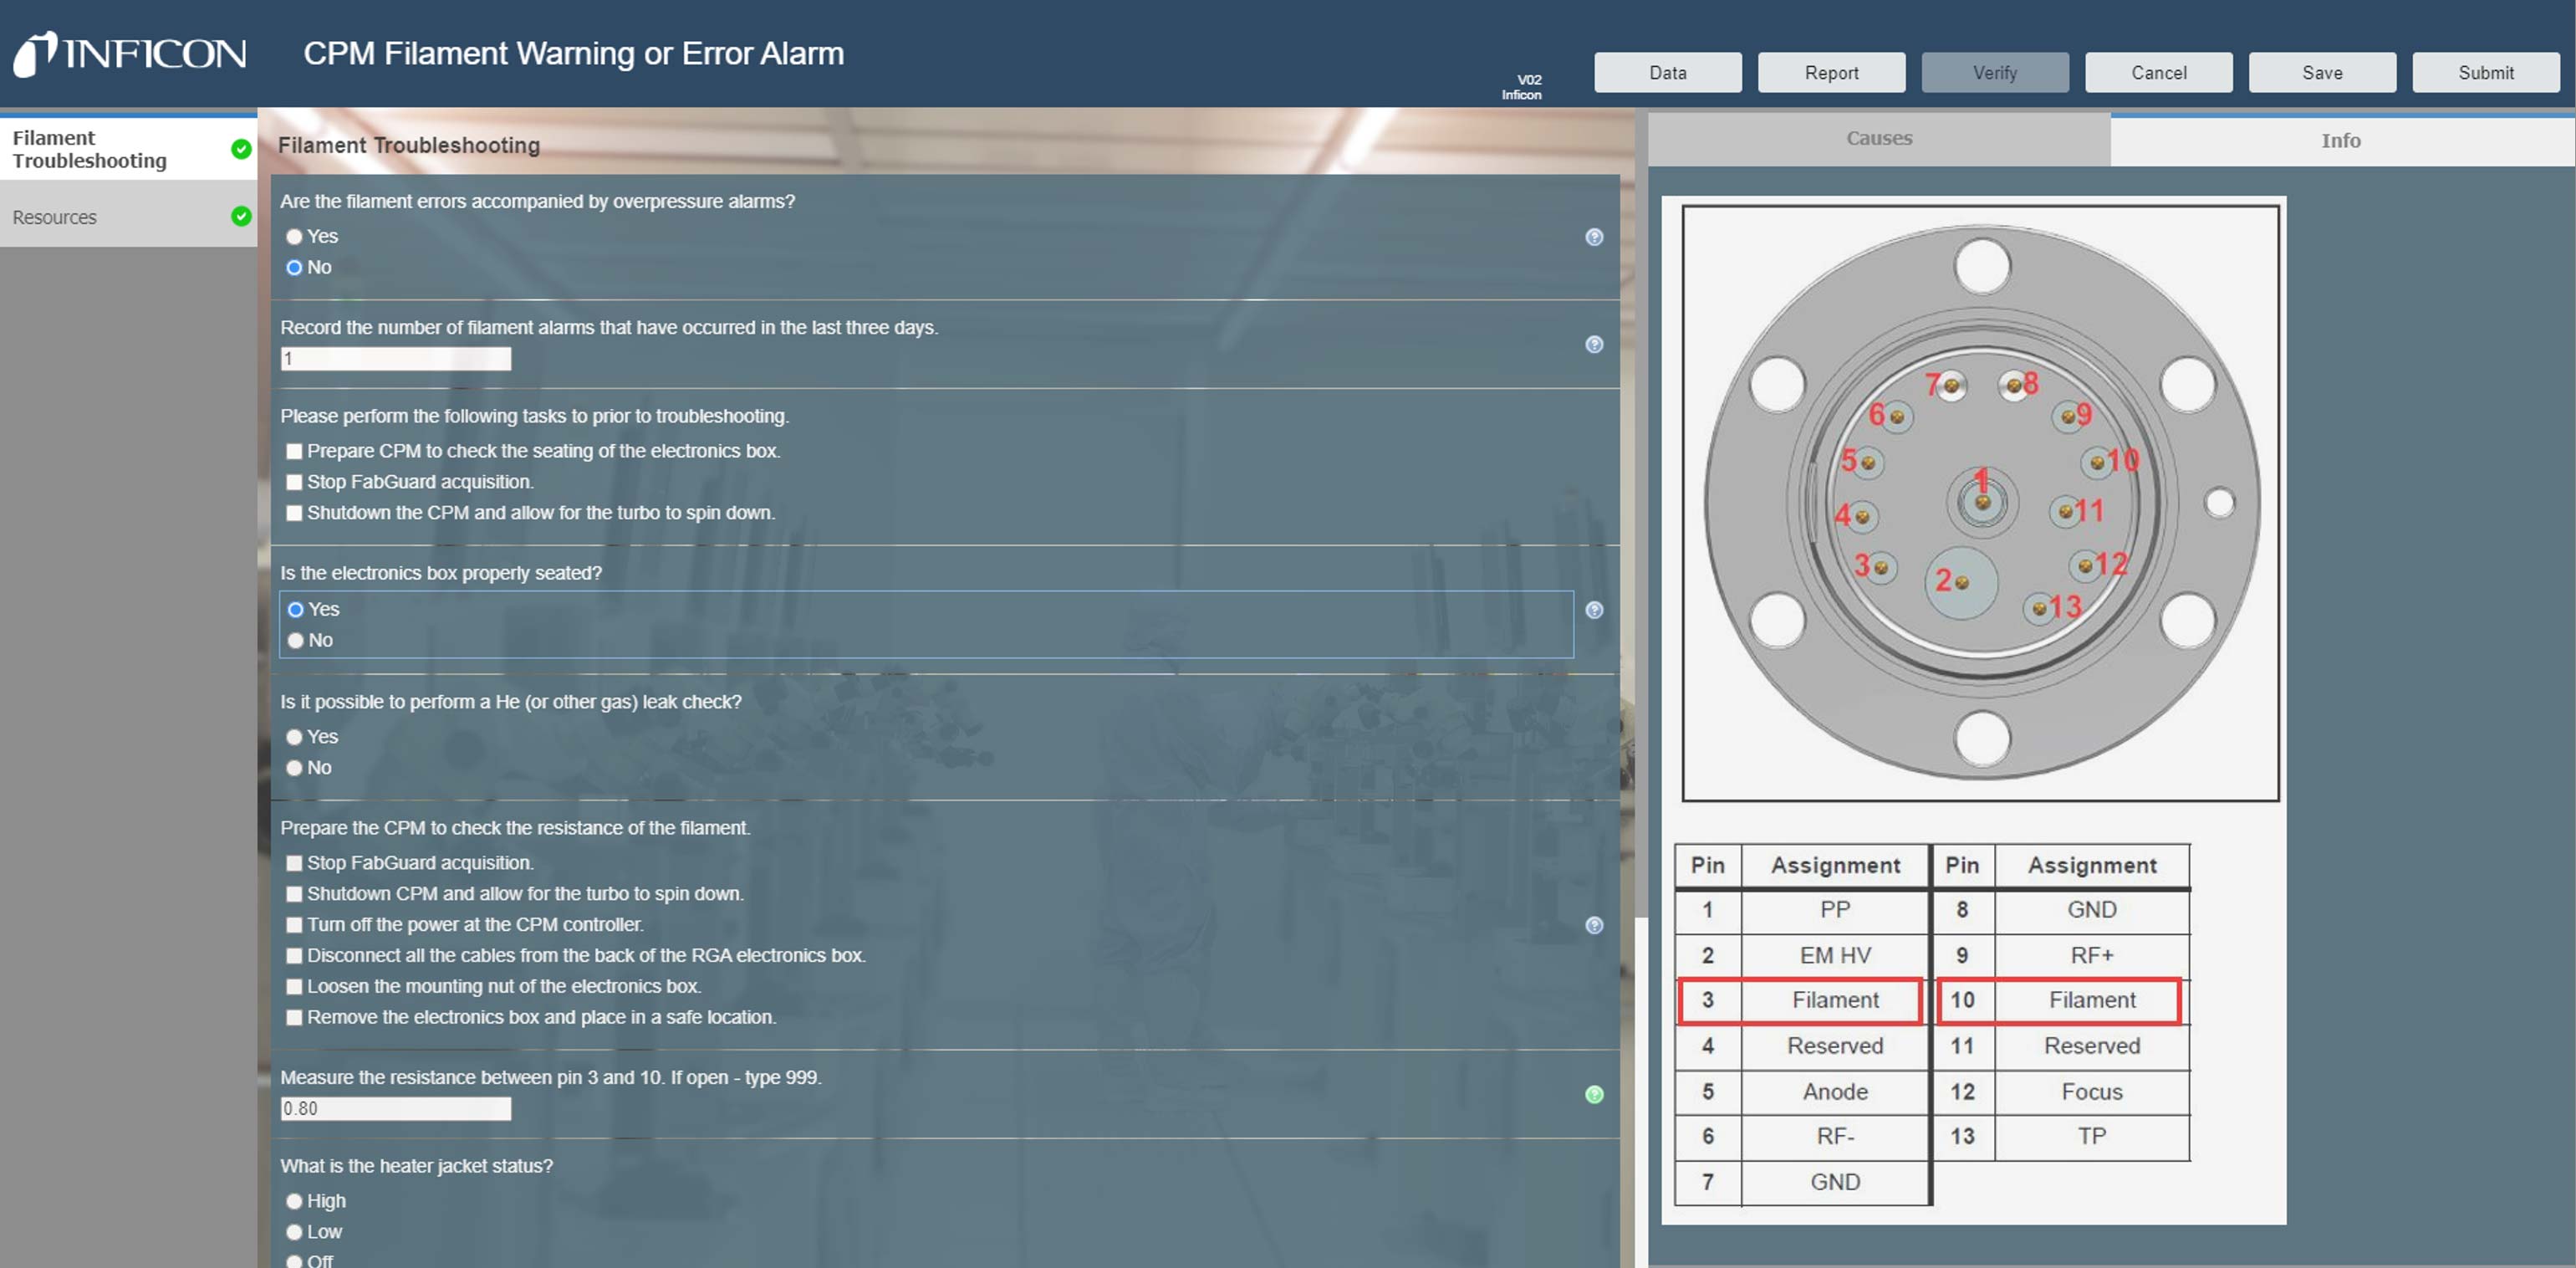This screenshot has height=1268, width=2576.
Task: Select Yes for overpressure alarms question
Action: pos(294,237)
